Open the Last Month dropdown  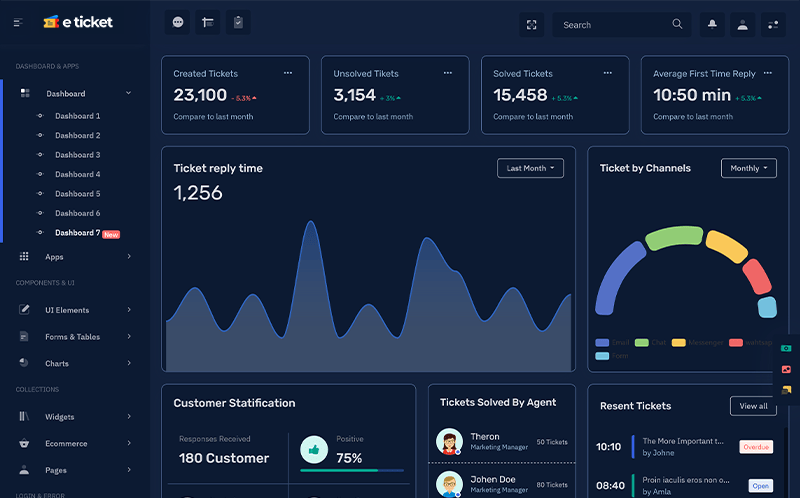point(530,168)
